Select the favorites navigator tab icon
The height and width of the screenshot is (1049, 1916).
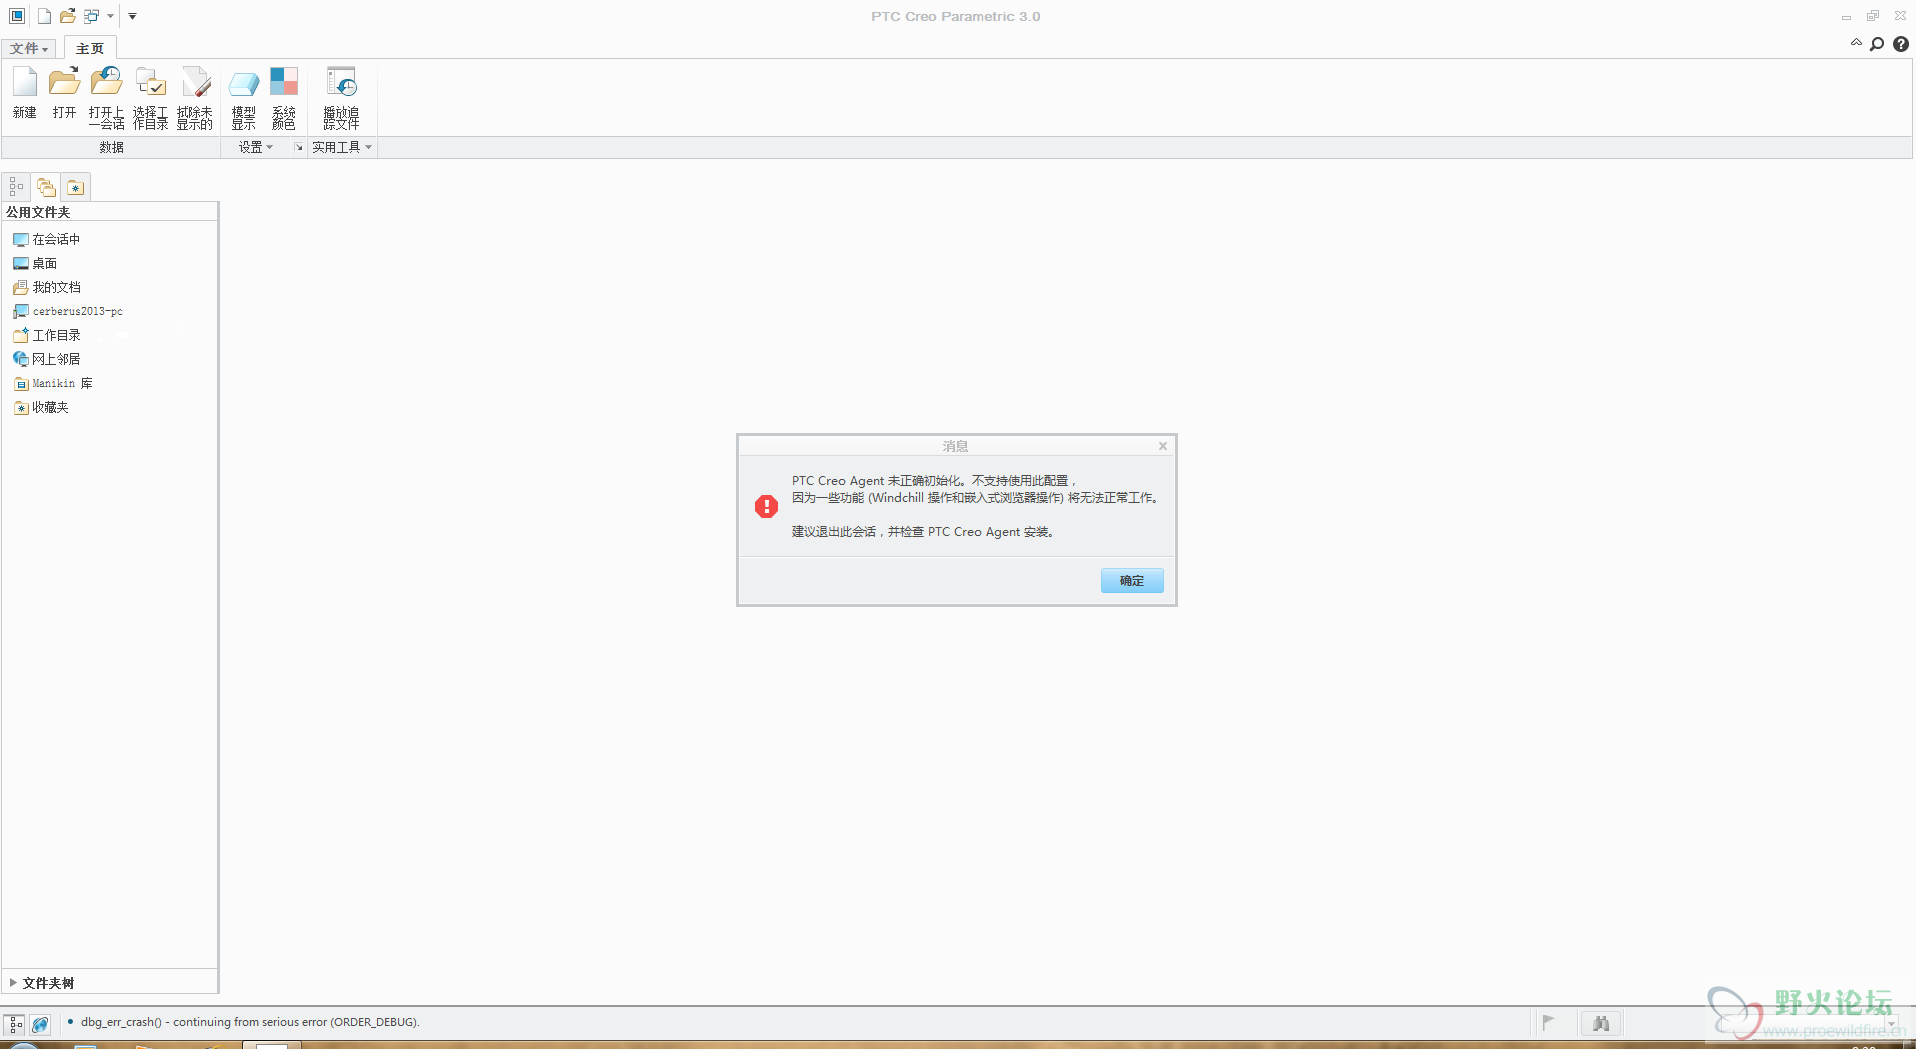point(75,187)
